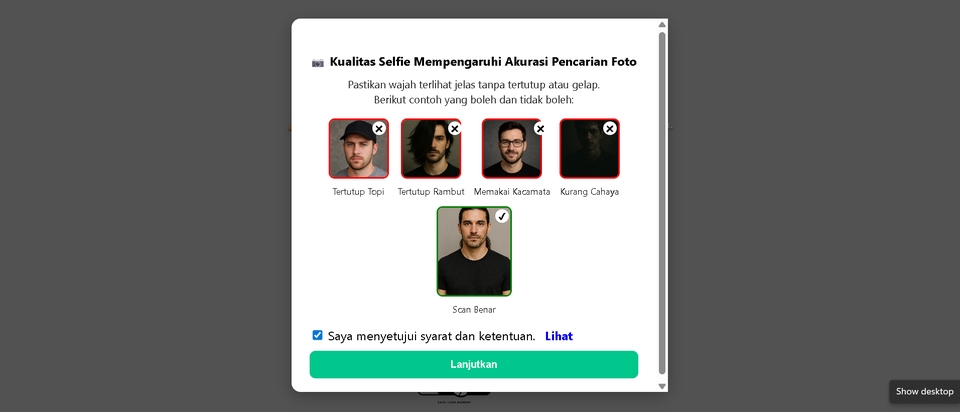
Task: Click the dialog's vertical scrollbar thumb
Action: [x=662, y=203]
